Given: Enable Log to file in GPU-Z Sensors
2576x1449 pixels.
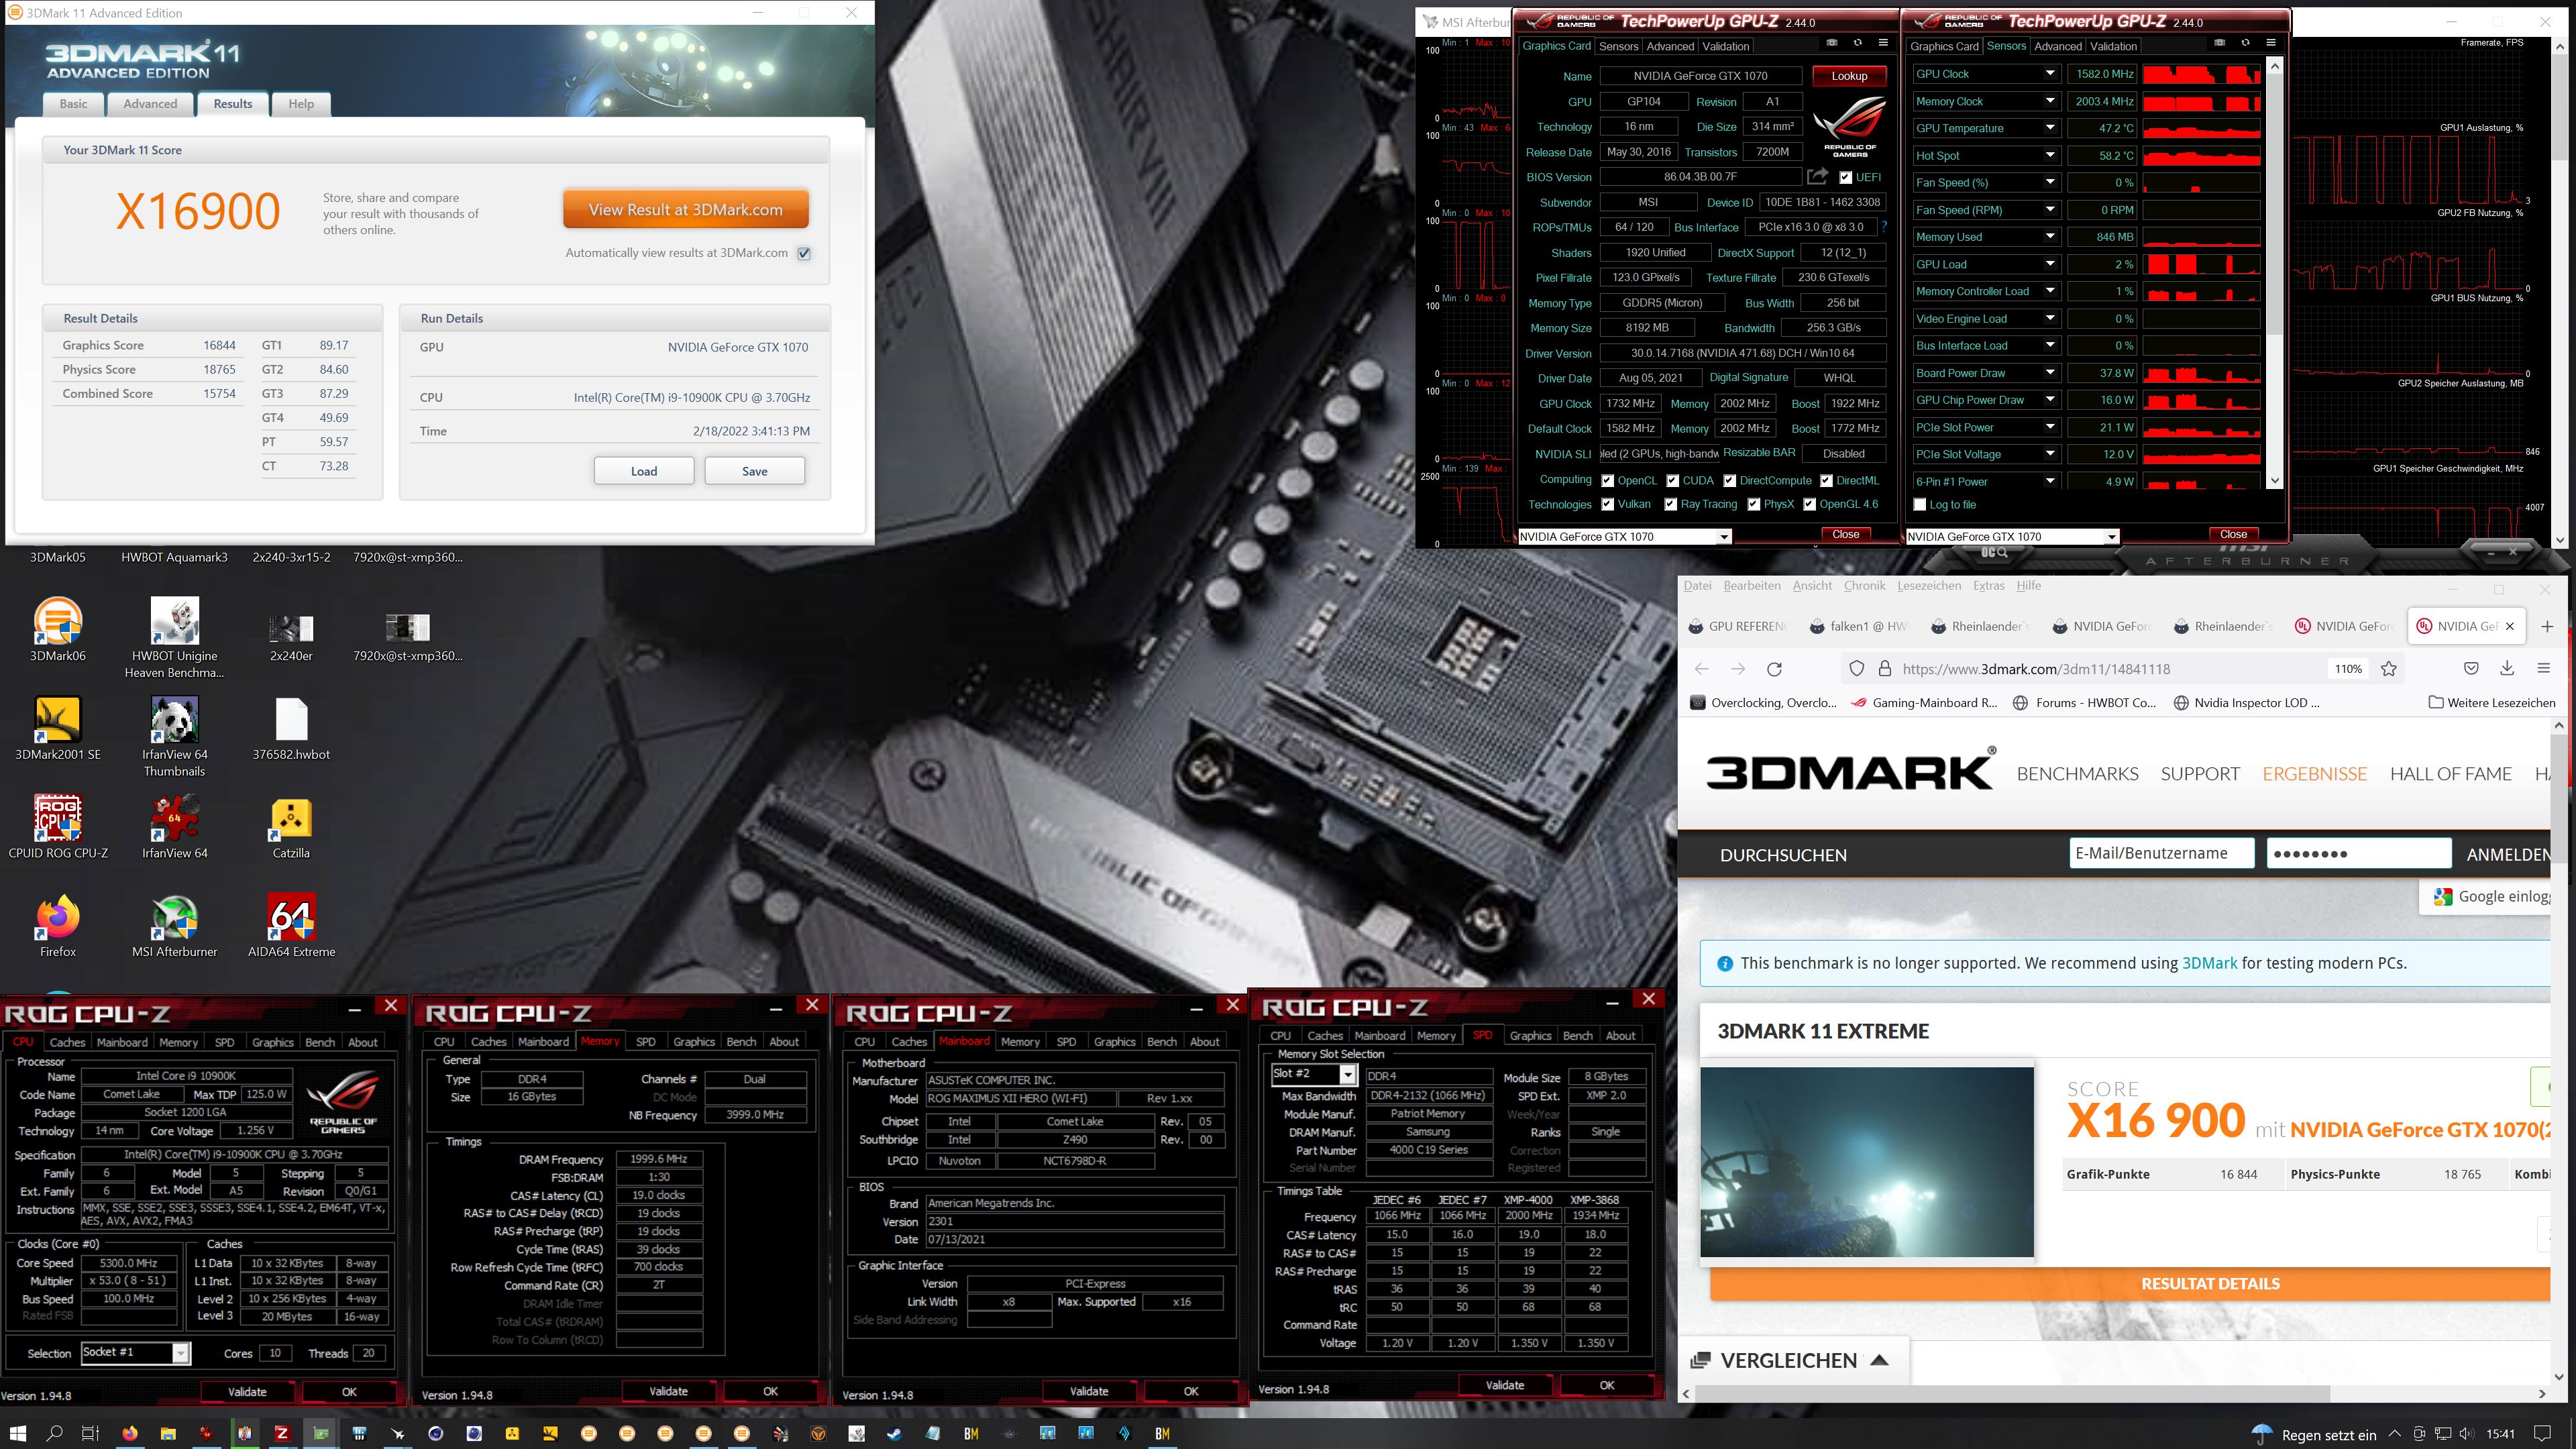Looking at the screenshot, I should 1919,504.
